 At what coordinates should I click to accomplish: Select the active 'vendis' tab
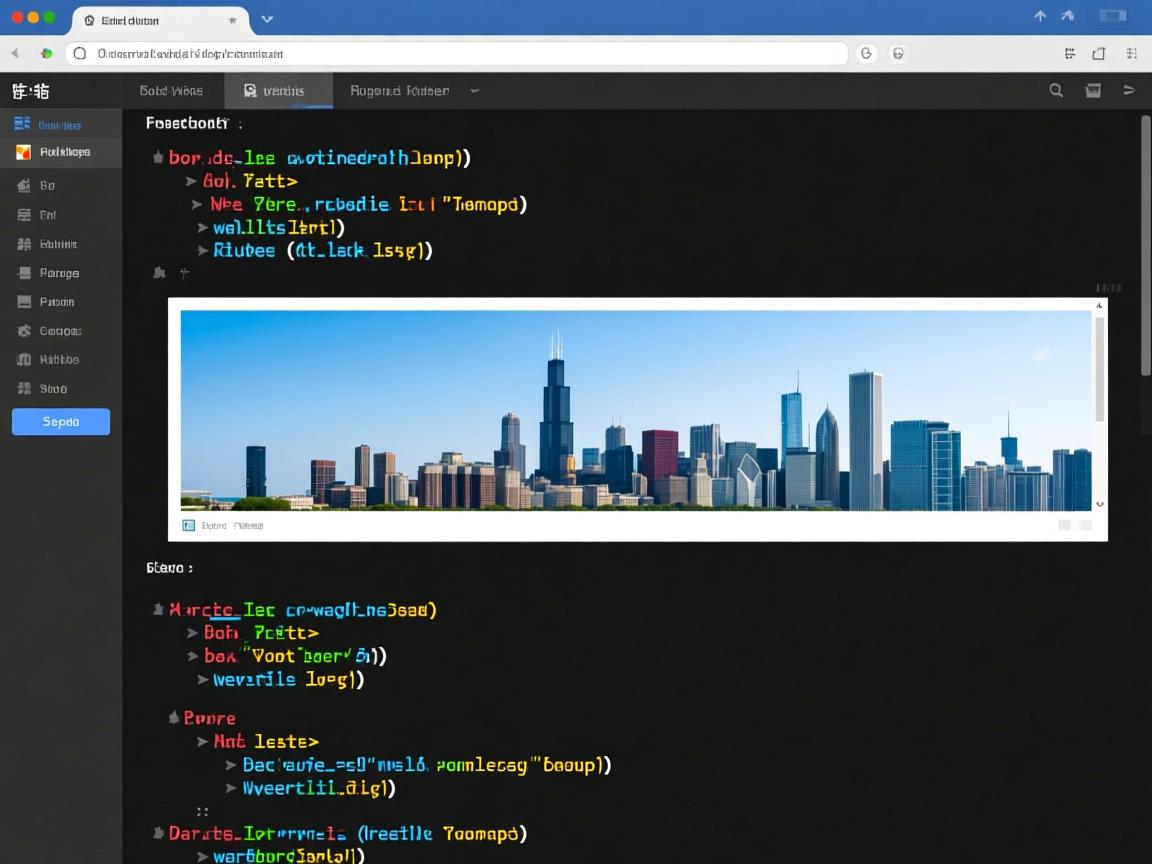pyautogui.click(x=277, y=91)
